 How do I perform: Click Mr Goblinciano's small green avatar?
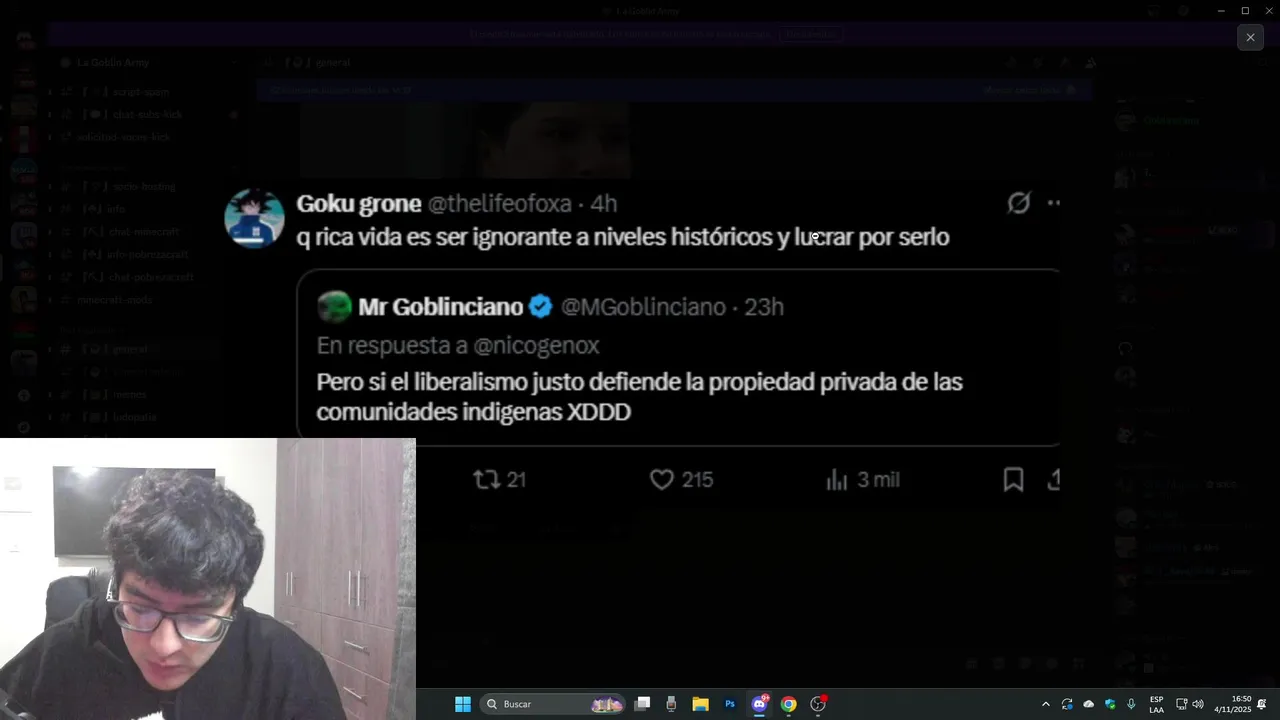tap(334, 307)
